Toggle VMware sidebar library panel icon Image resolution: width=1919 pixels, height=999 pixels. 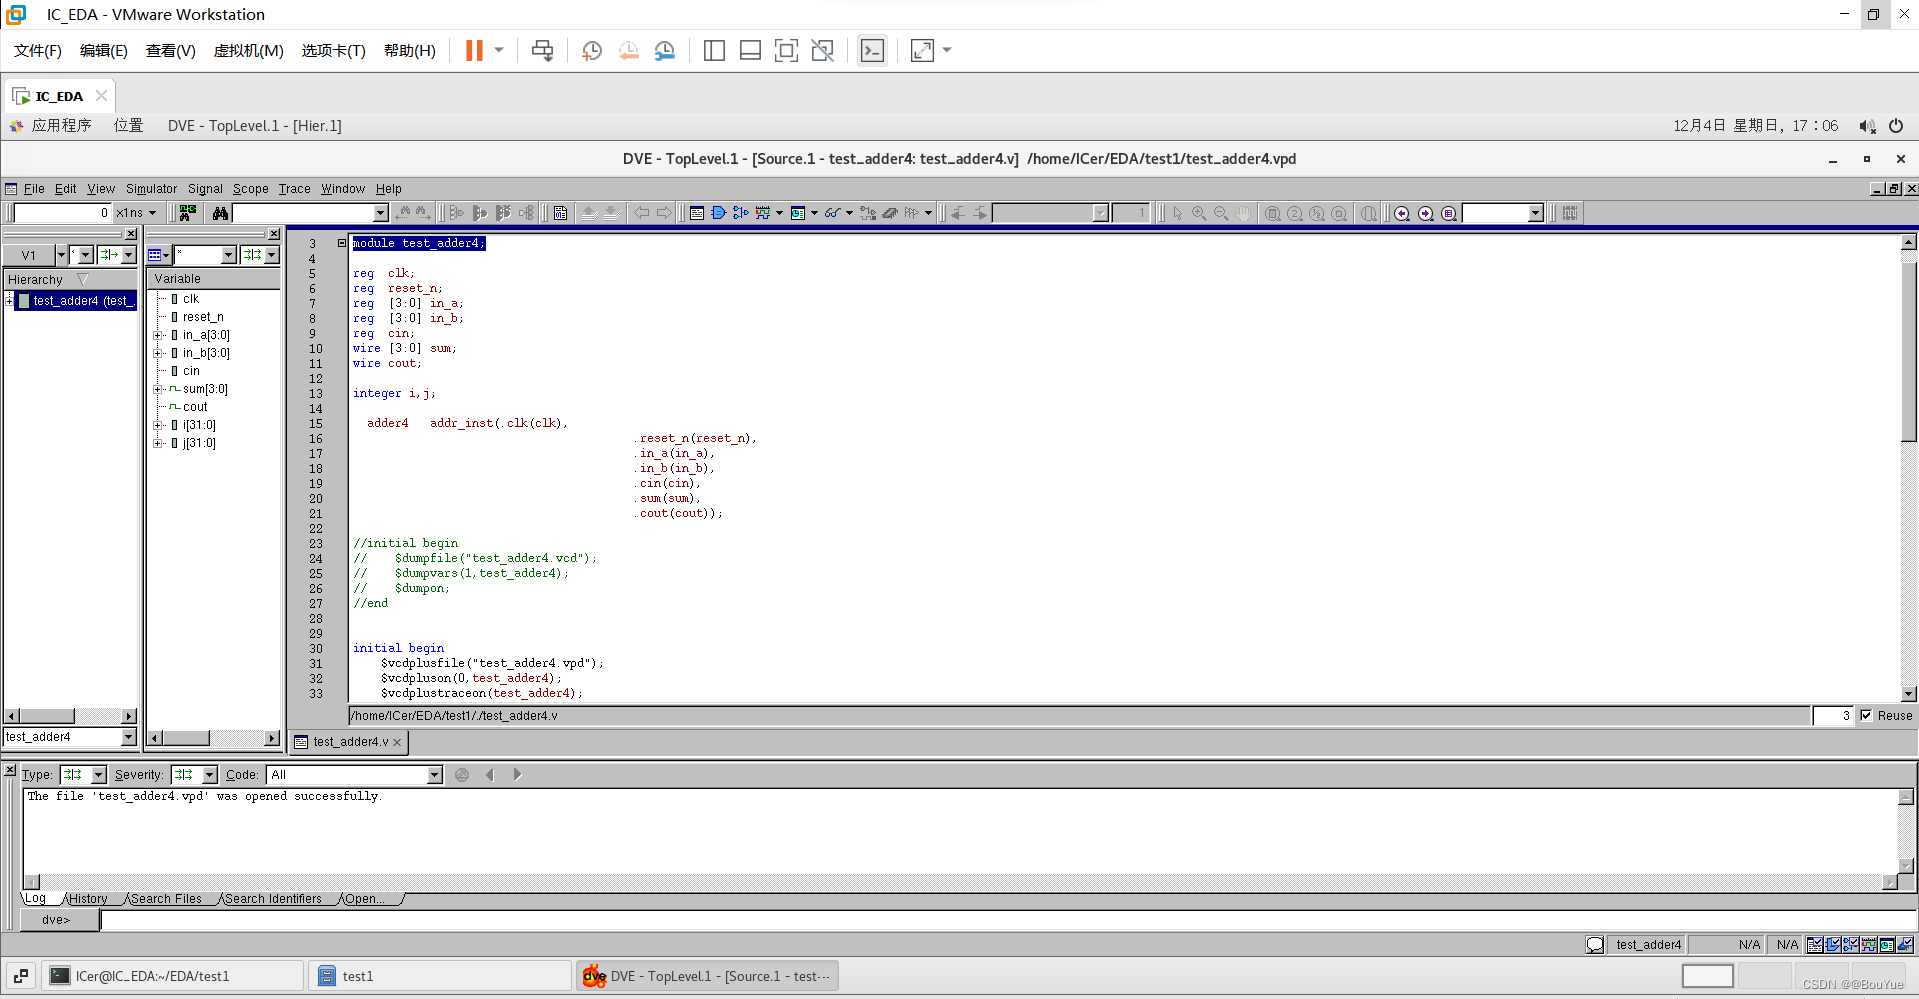[x=714, y=51]
